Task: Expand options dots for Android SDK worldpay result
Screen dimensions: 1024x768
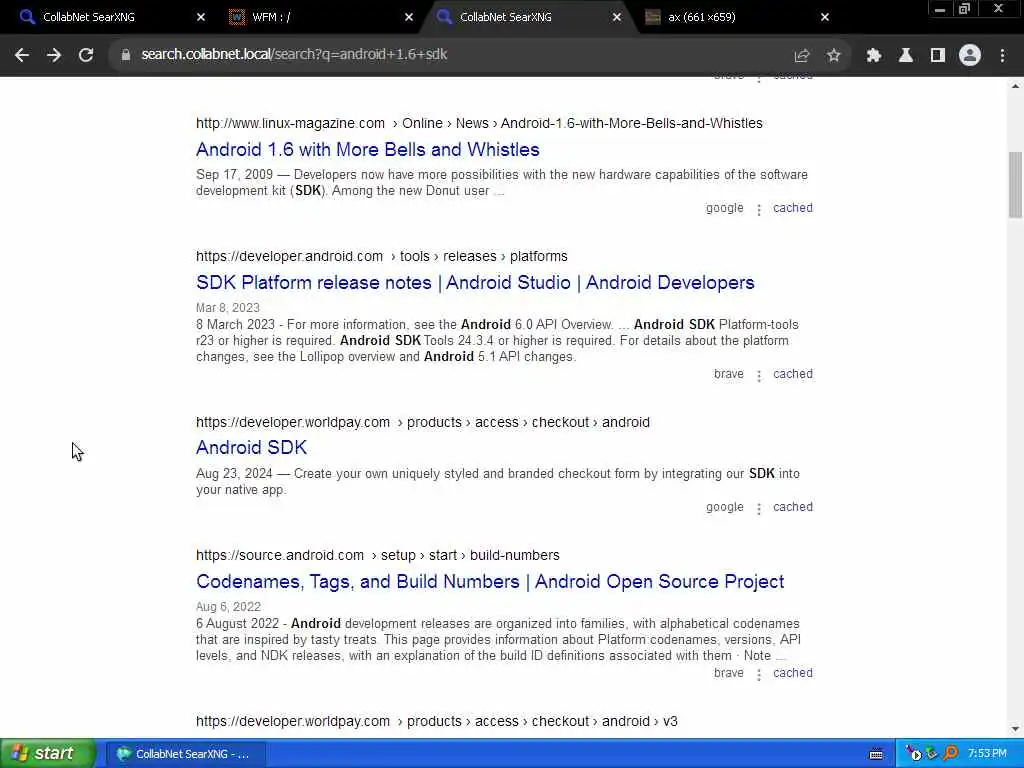Action: coord(759,509)
